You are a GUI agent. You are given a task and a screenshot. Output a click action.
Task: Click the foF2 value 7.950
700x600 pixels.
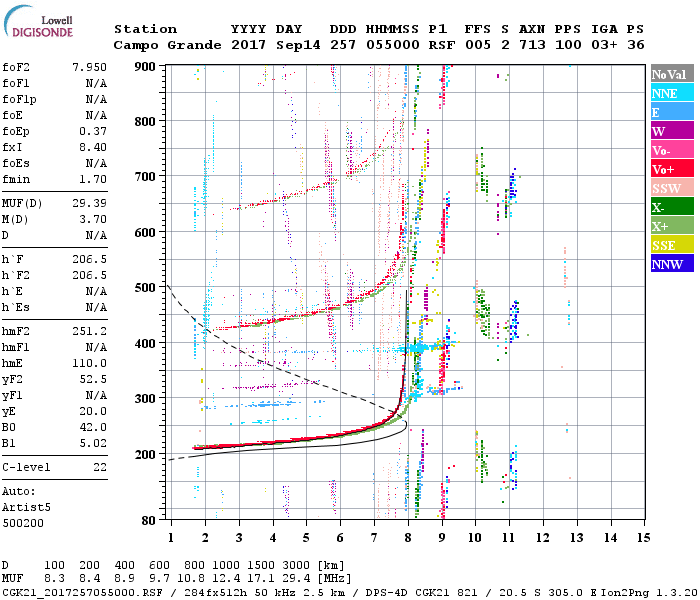point(89,66)
